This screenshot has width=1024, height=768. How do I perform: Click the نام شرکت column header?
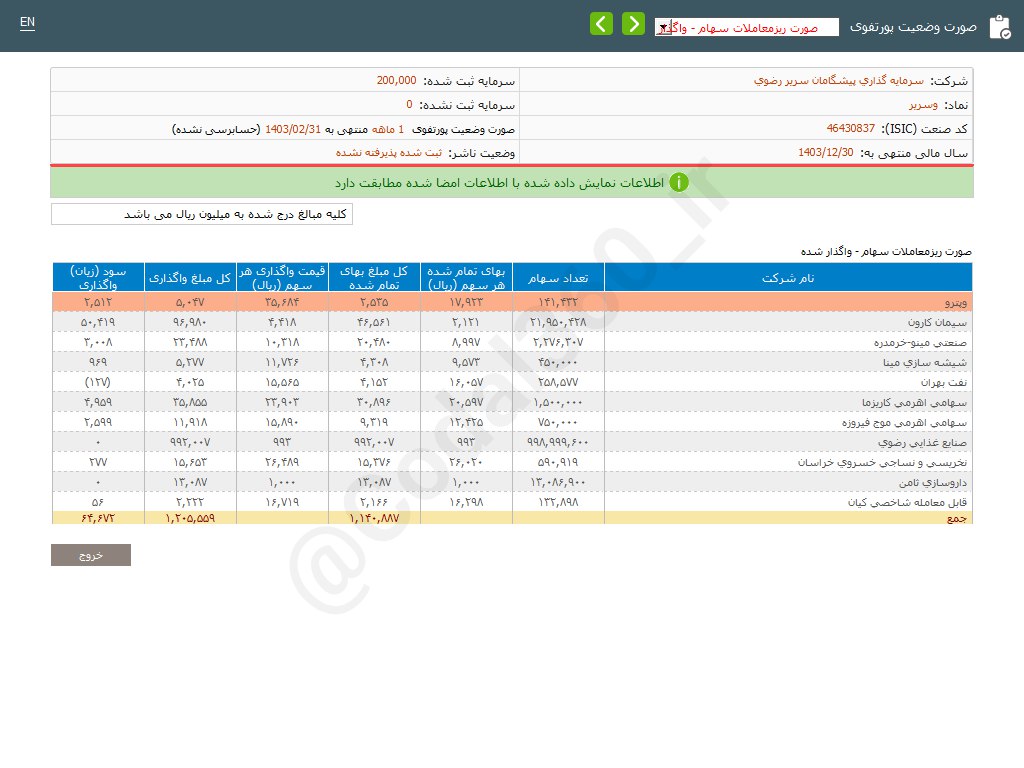coord(788,278)
